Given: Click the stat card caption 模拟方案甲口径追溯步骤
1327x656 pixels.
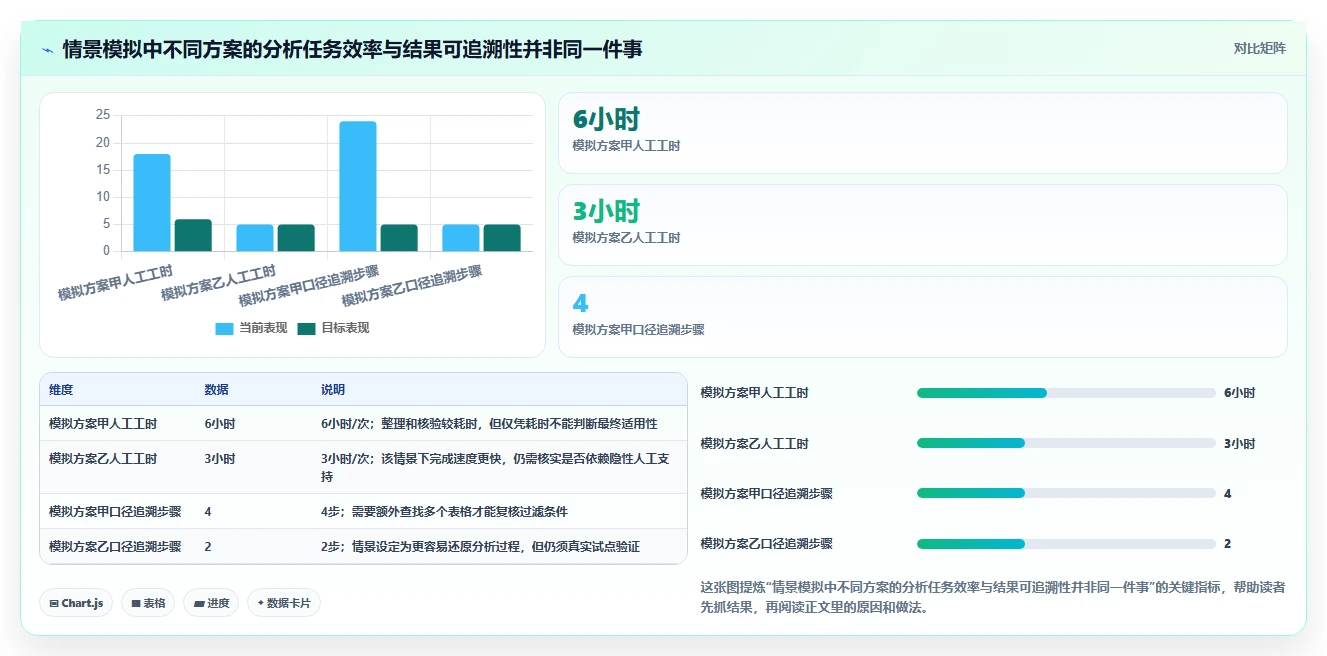Looking at the screenshot, I should coord(638,329).
